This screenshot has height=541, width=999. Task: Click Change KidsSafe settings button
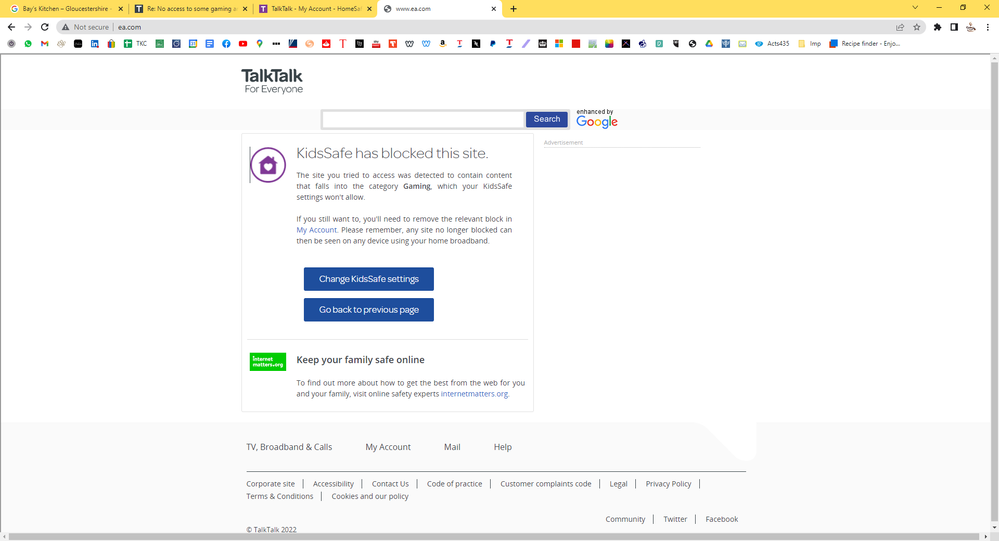coord(369,279)
